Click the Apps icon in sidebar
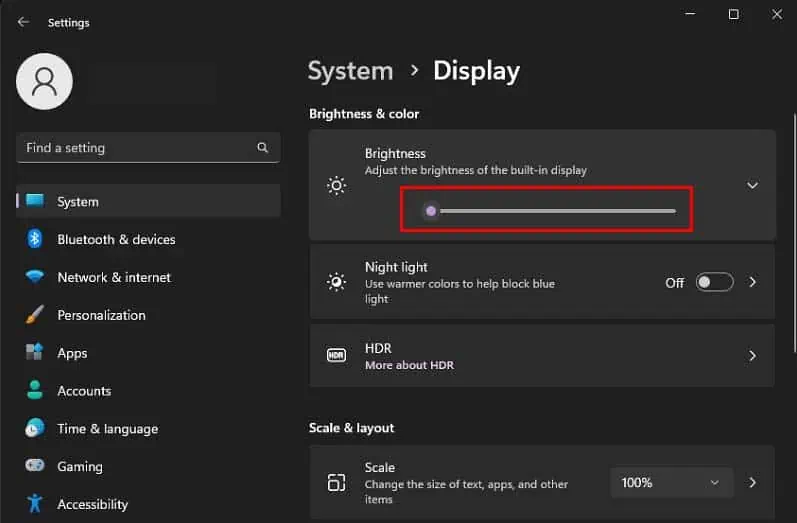 (35, 353)
